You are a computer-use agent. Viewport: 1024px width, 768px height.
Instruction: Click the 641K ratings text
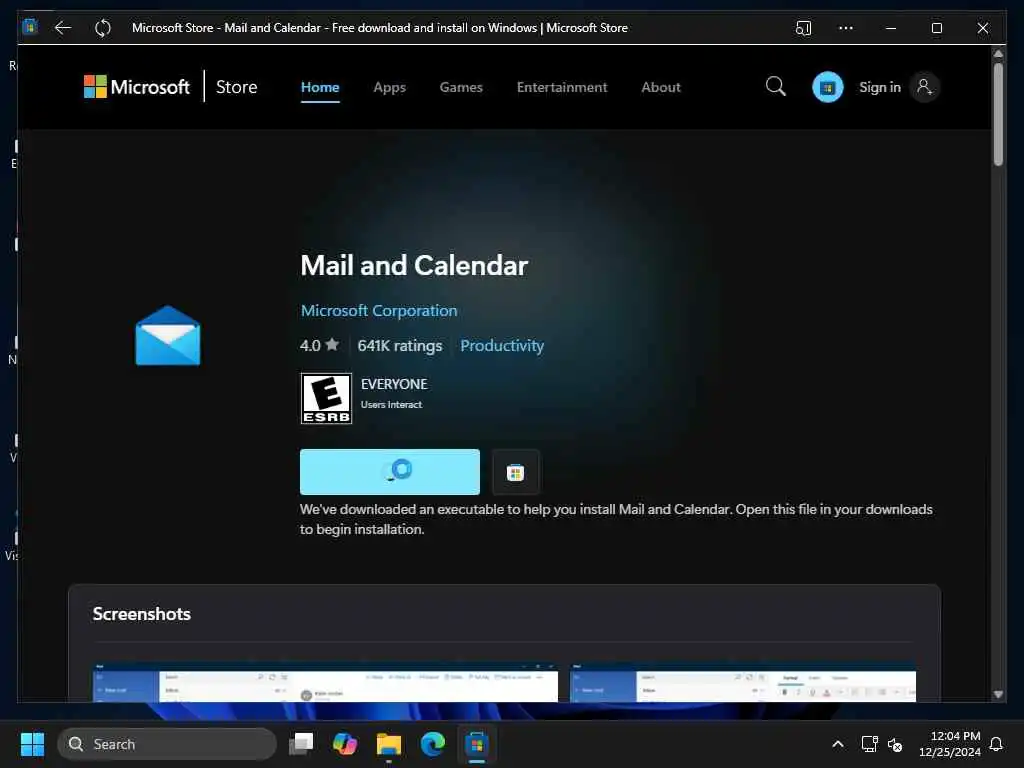pos(400,345)
